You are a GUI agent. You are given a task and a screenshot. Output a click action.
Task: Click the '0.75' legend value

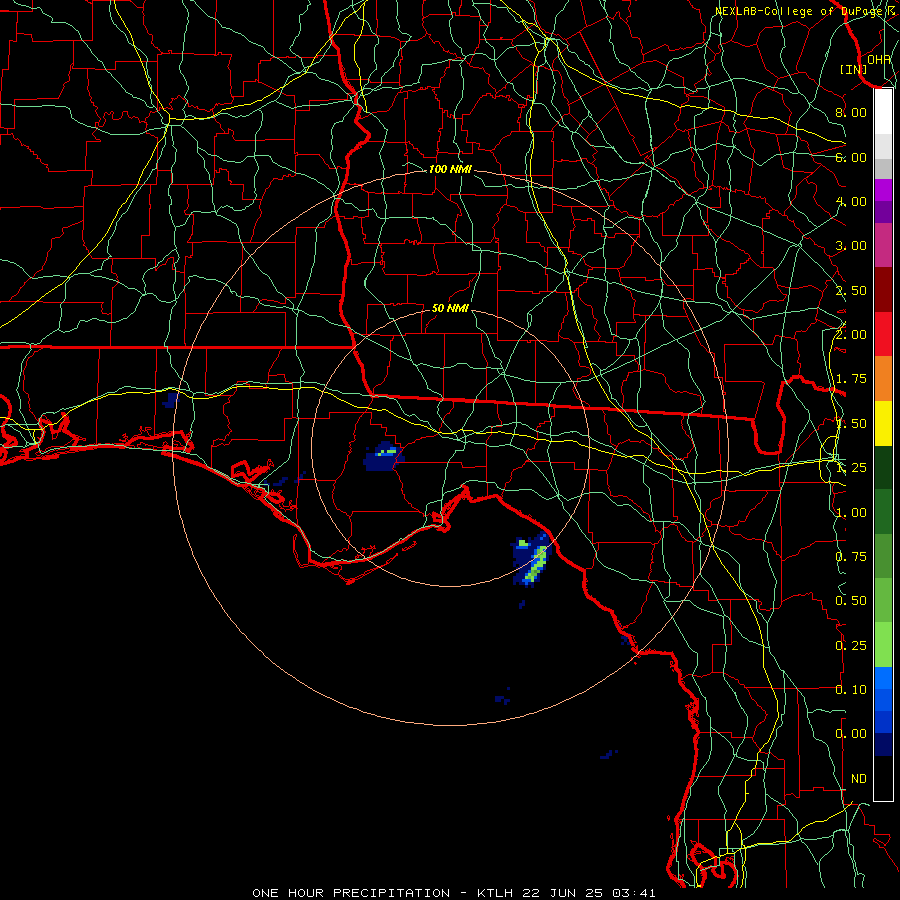coord(851,557)
